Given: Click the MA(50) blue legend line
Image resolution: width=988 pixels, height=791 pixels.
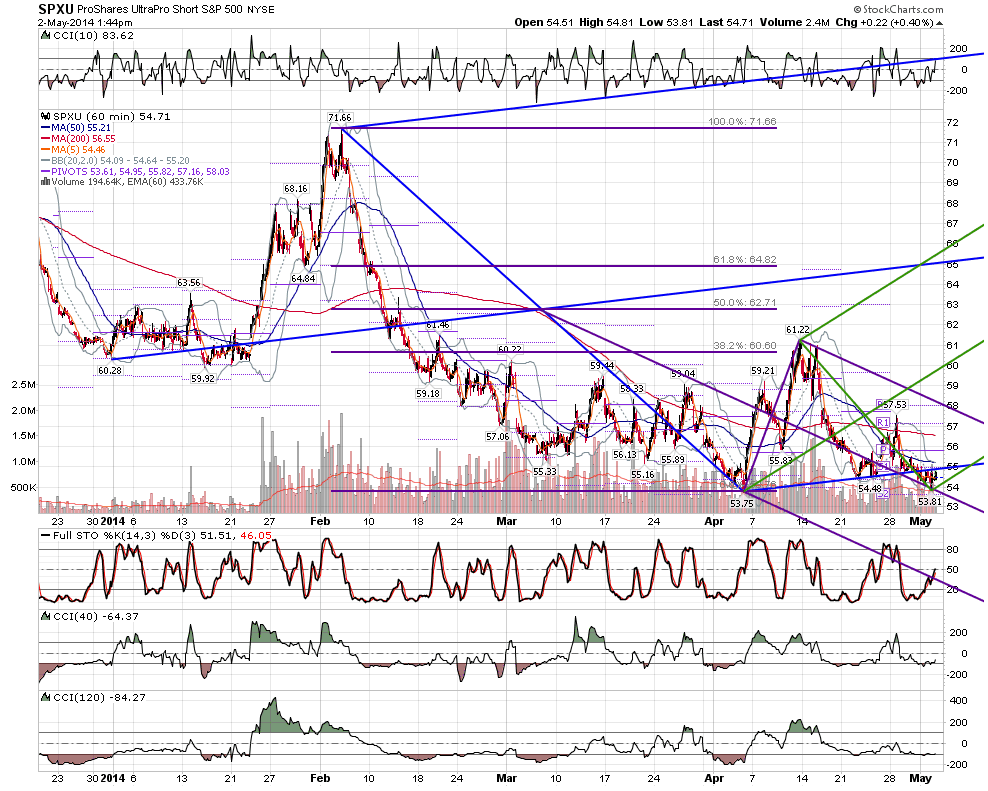Looking at the screenshot, I should pyautogui.click(x=45, y=127).
